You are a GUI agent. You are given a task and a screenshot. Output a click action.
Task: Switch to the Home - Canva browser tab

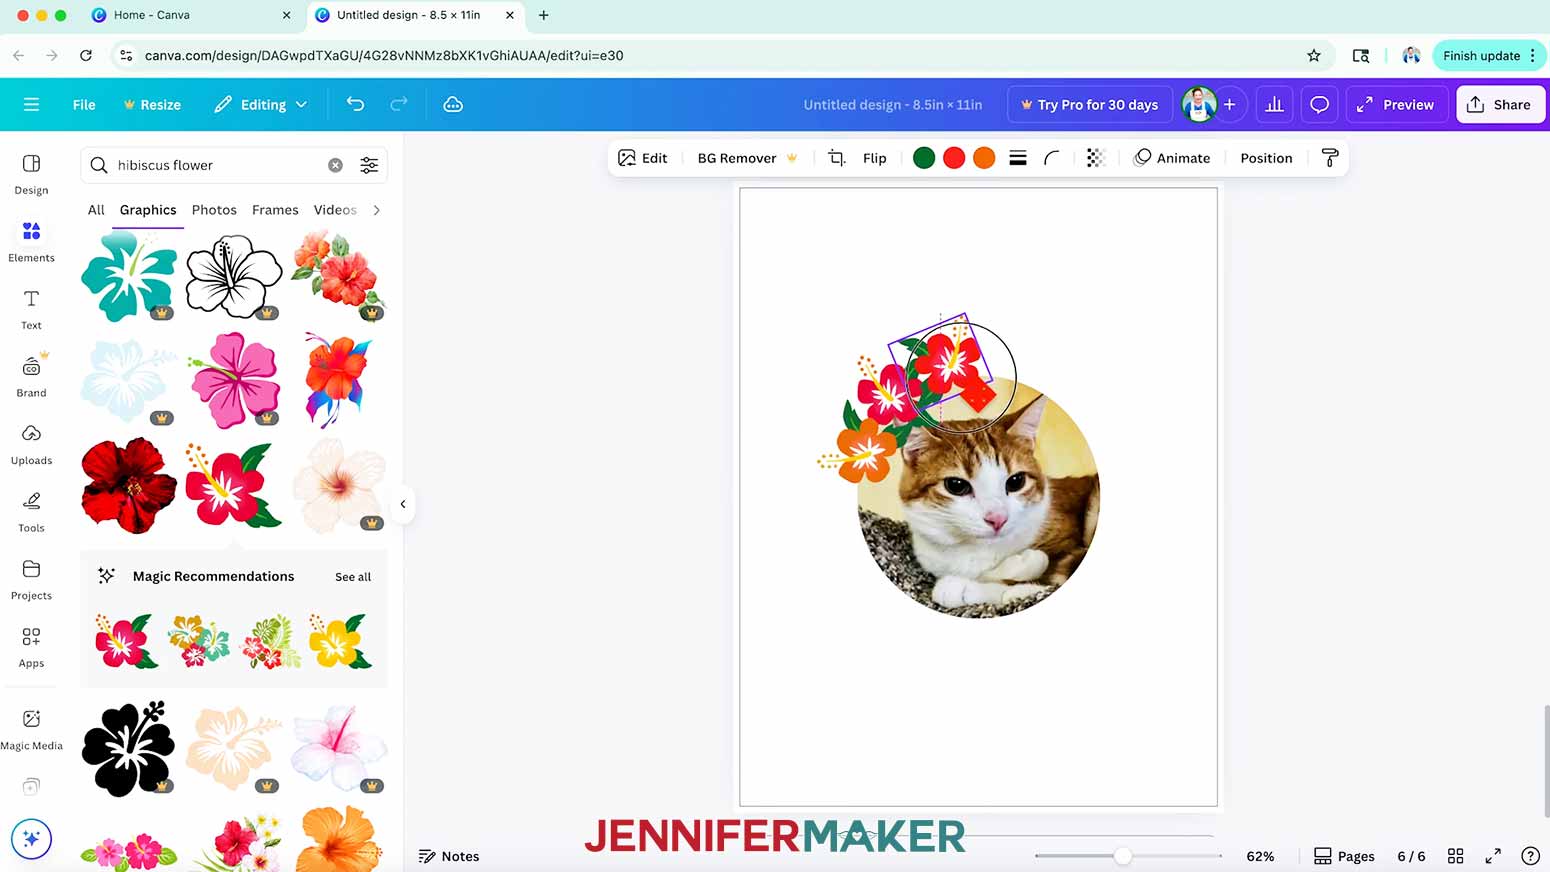pos(190,15)
